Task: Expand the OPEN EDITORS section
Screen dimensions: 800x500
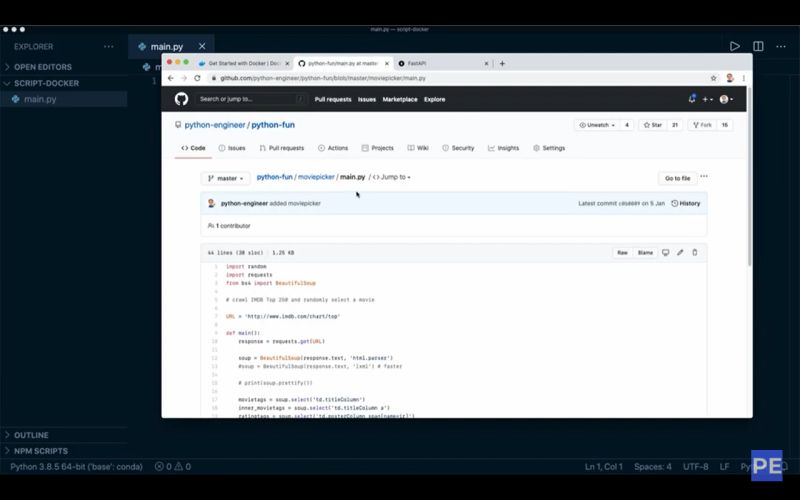Action: click(x=64, y=67)
